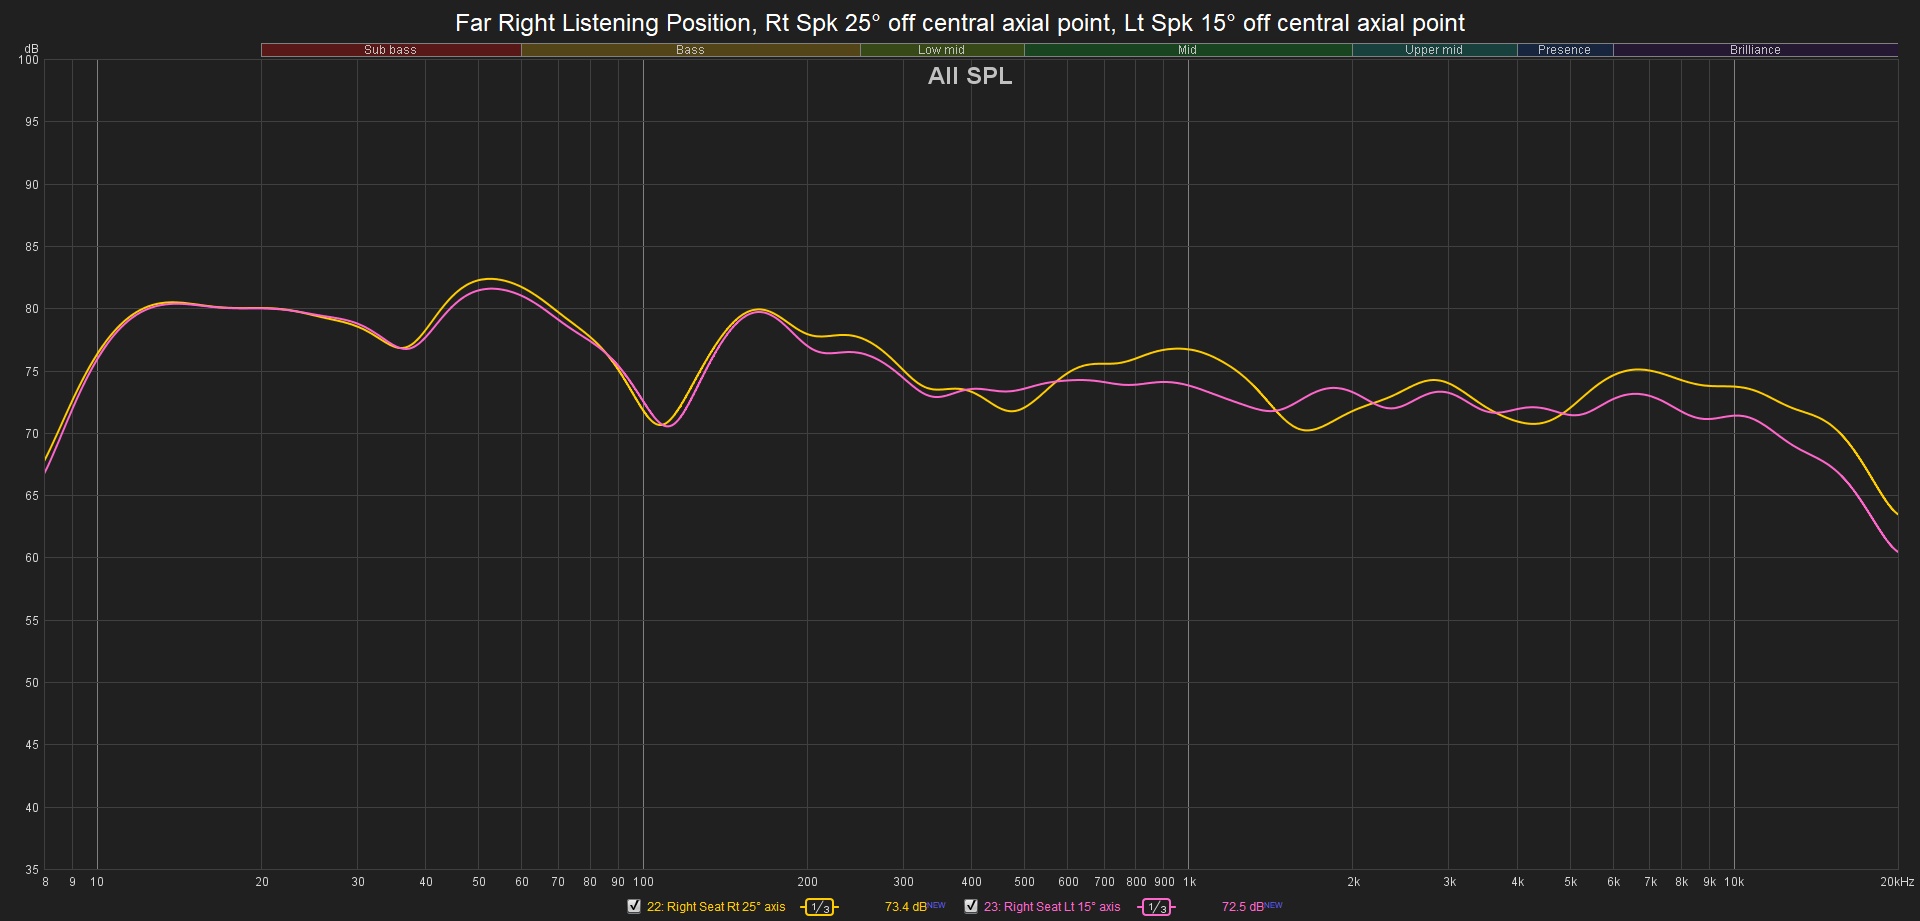Select the '23: Right Seat Lt 15° axis' label
1920x921 pixels.
pyautogui.click(x=1052, y=907)
